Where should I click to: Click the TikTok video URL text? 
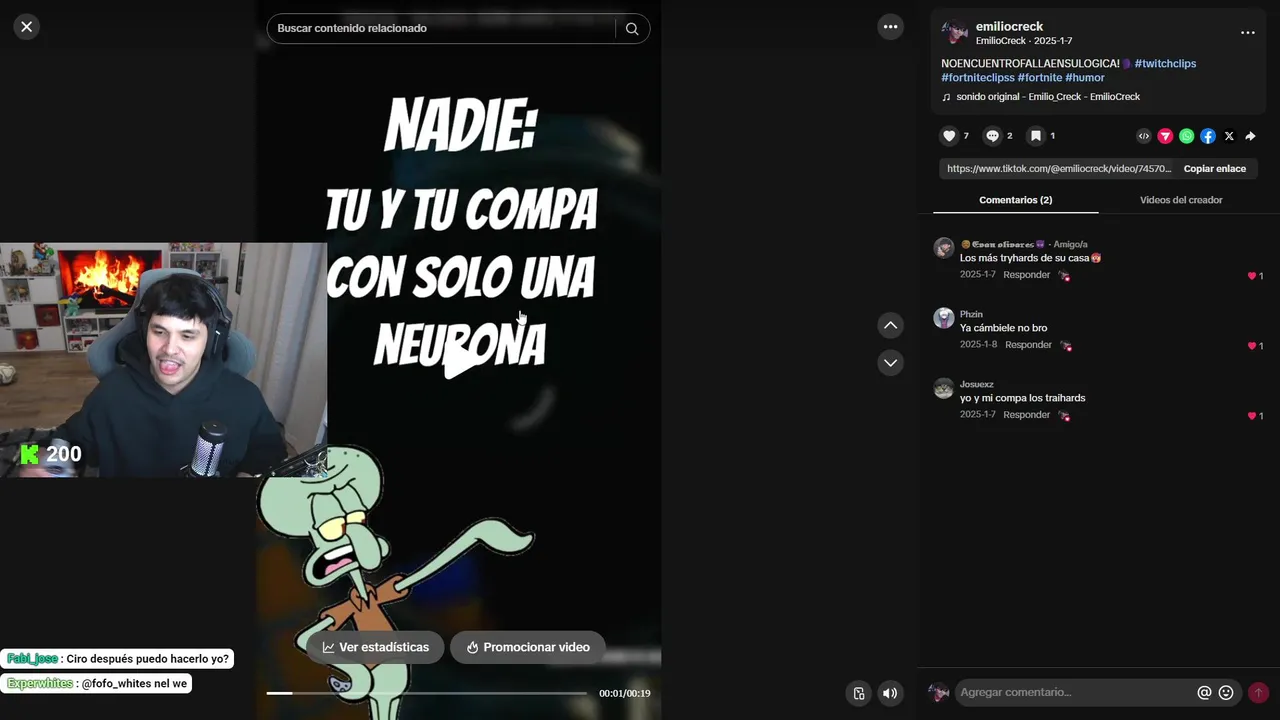[1059, 169]
